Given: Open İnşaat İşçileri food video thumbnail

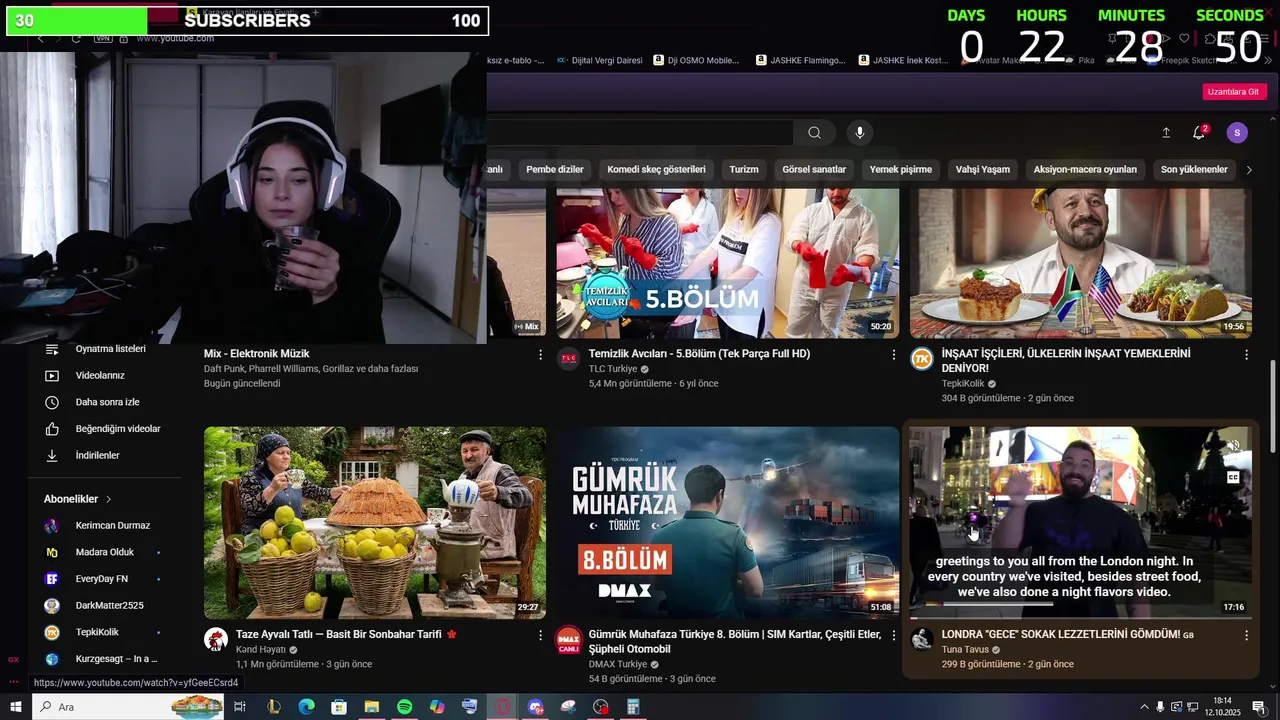Looking at the screenshot, I should pyautogui.click(x=1080, y=263).
